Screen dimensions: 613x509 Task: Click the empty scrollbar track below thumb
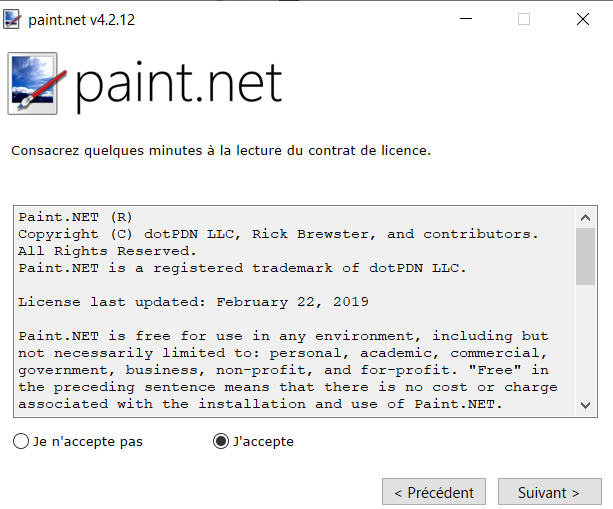point(585,340)
